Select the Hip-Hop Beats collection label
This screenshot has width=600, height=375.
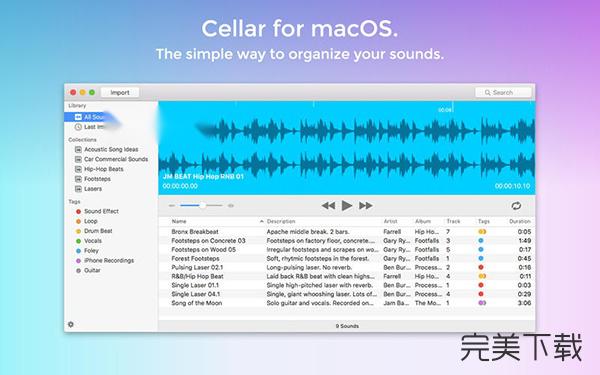point(104,169)
